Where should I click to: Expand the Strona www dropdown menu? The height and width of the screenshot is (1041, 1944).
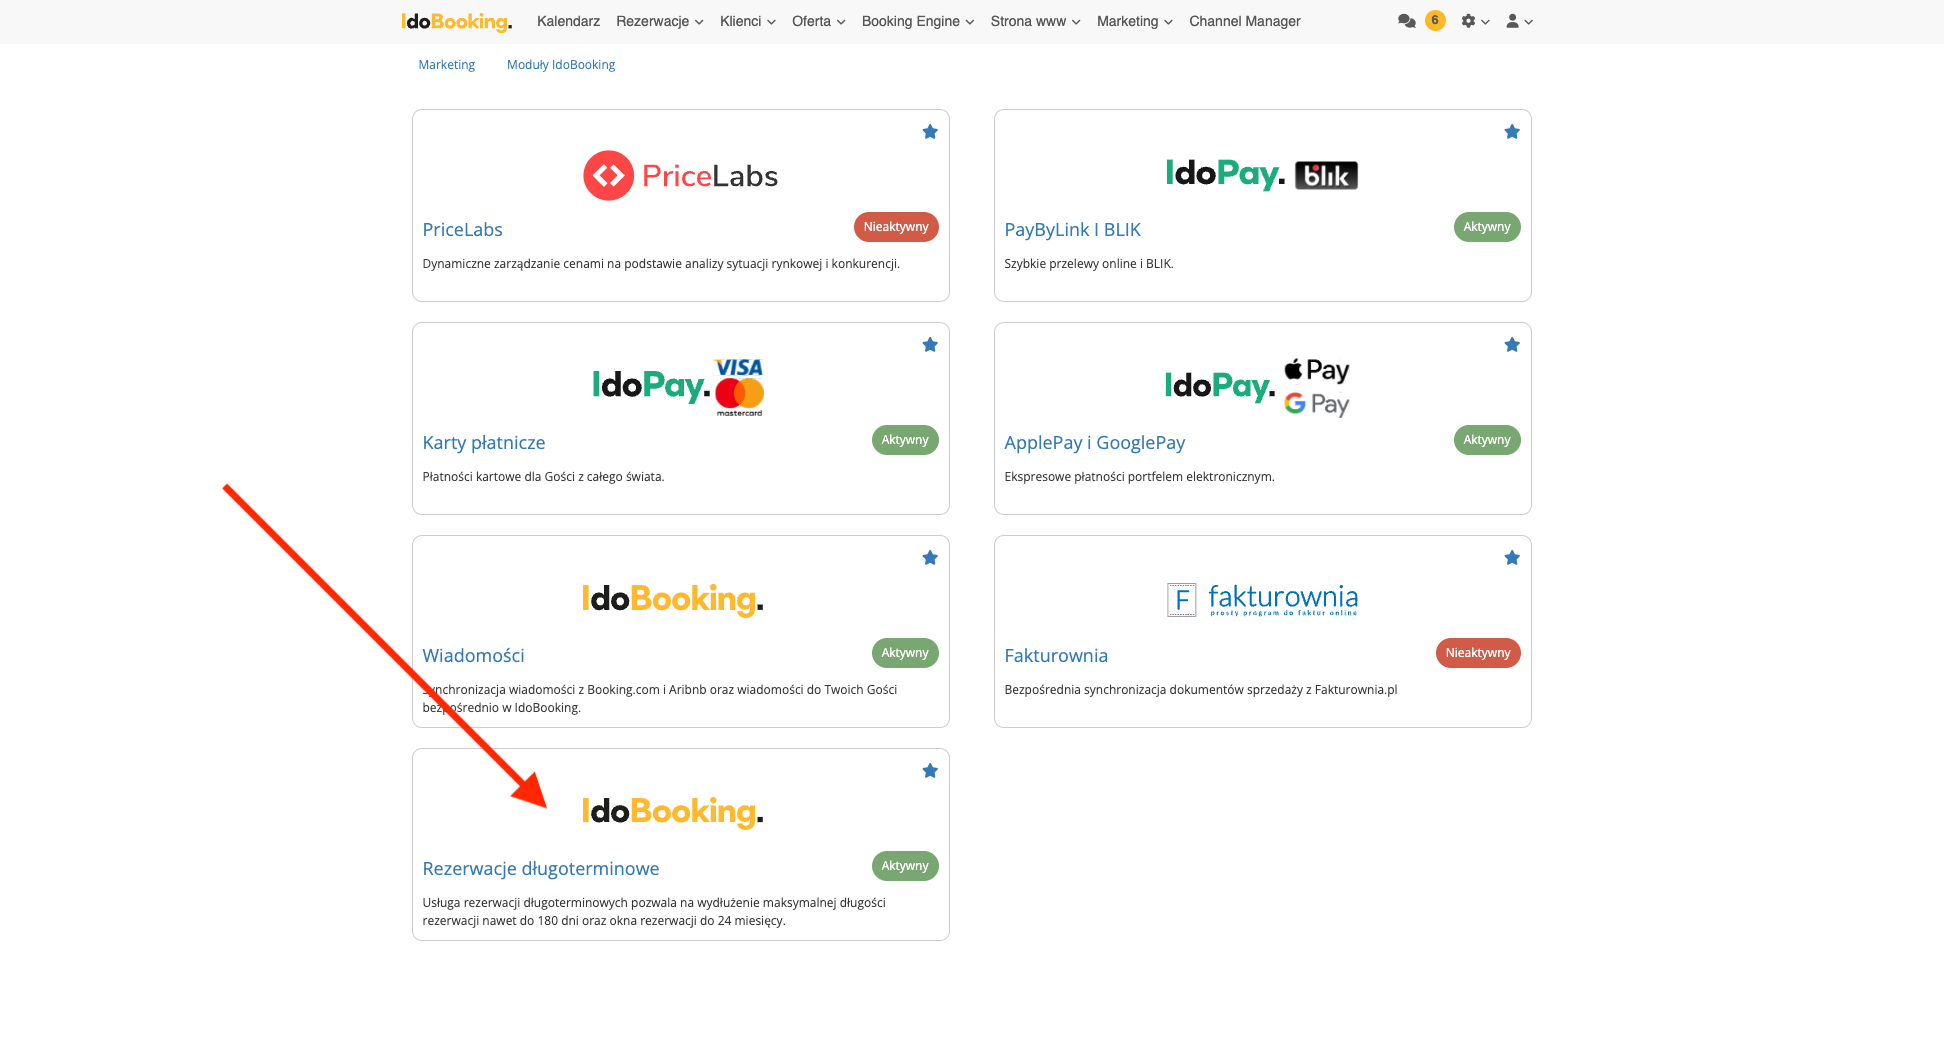pyautogui.click(x=1036, y=21)
